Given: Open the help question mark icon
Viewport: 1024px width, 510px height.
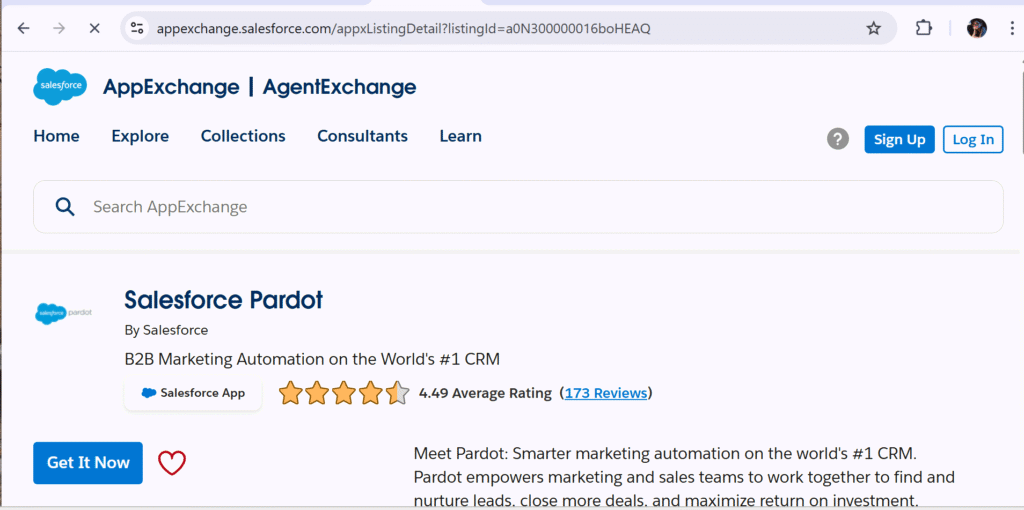Looking at the screenshot, I should point(838,139).
